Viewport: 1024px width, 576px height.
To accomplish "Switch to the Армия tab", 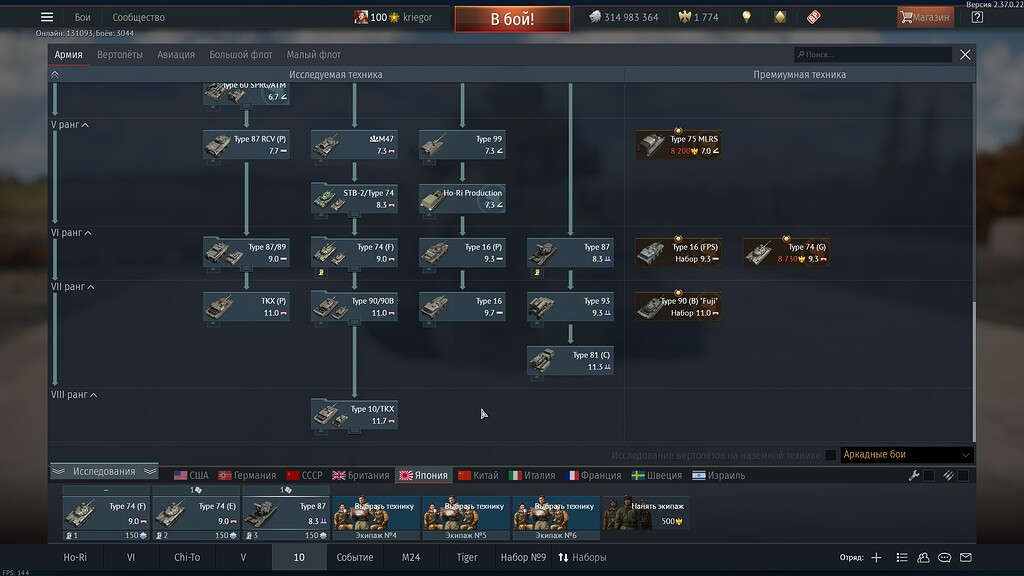I will pos(69,55).
